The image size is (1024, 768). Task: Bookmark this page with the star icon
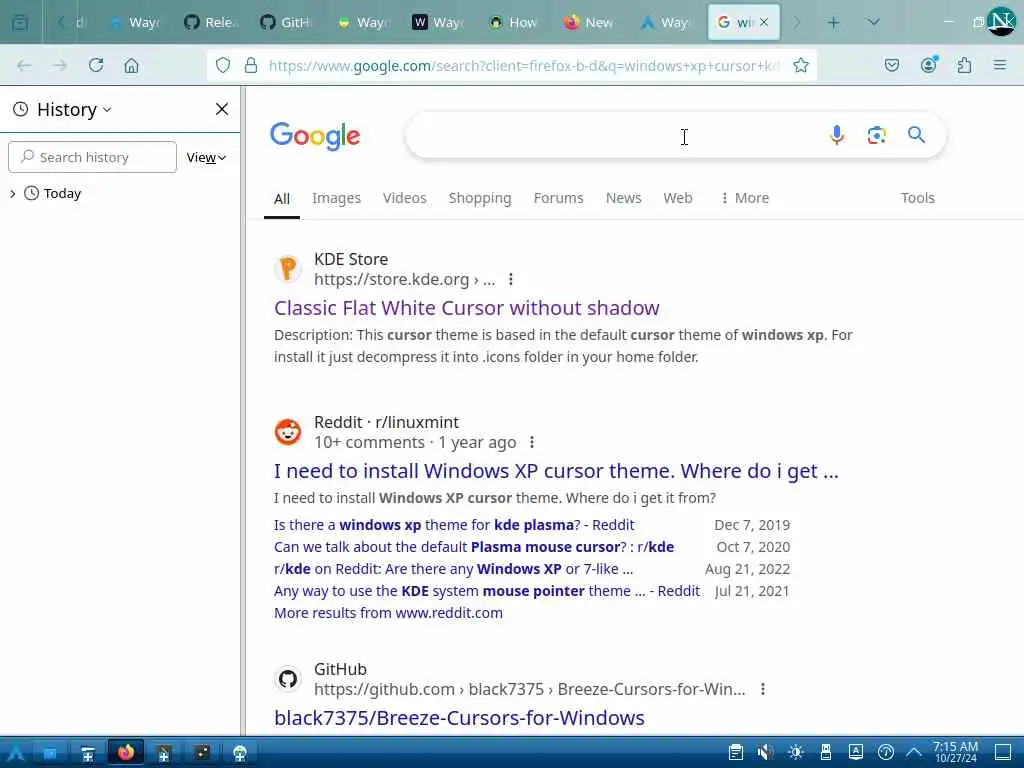(x=801, y=65)
